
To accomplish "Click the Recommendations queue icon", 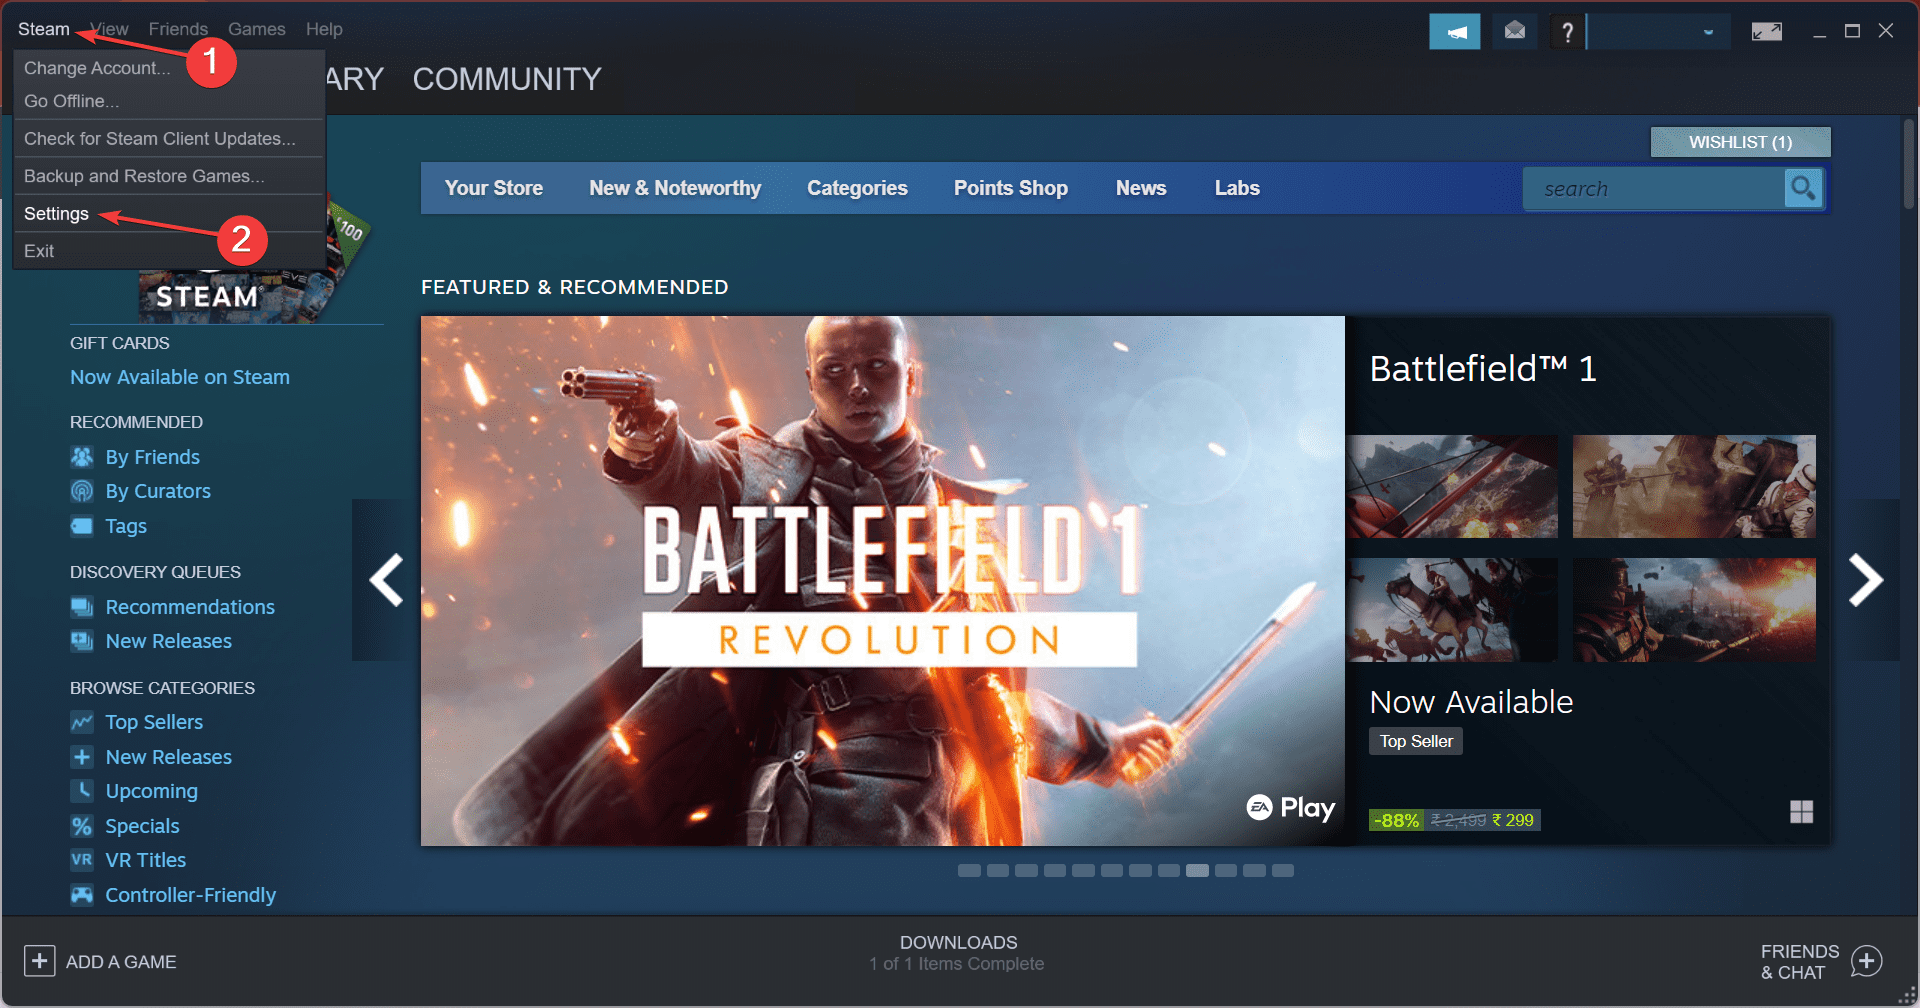I will (82, 607).
